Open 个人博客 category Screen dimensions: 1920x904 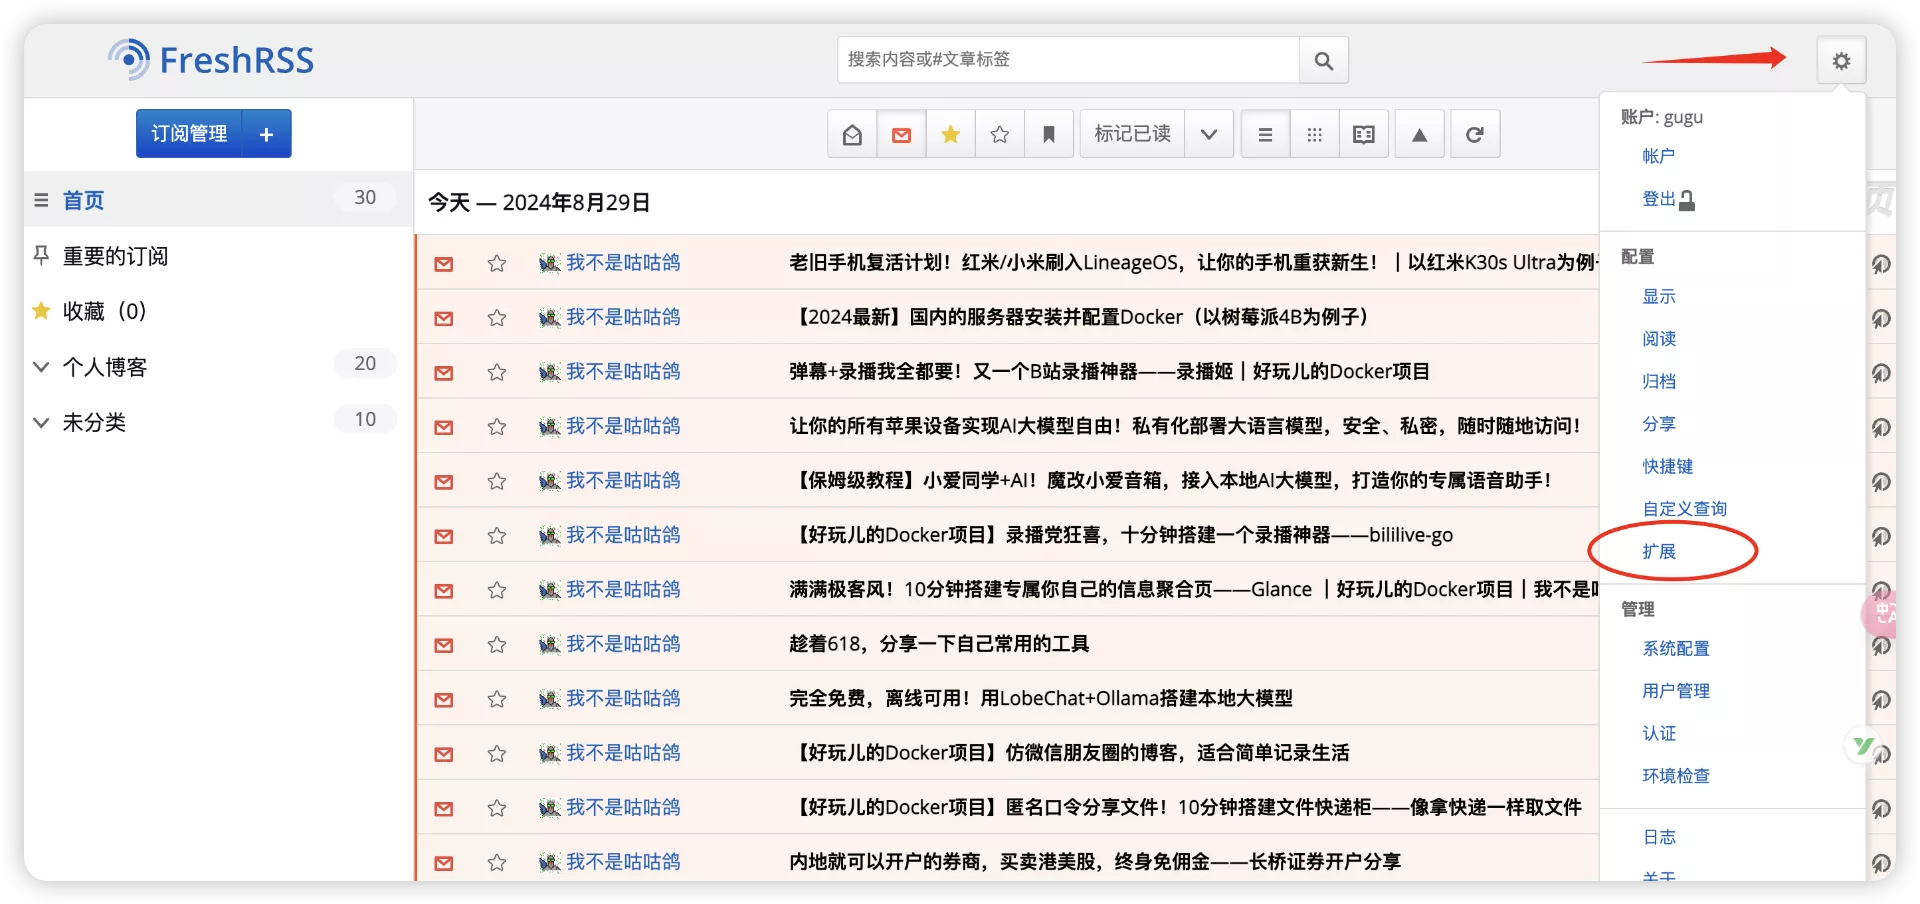104,367
